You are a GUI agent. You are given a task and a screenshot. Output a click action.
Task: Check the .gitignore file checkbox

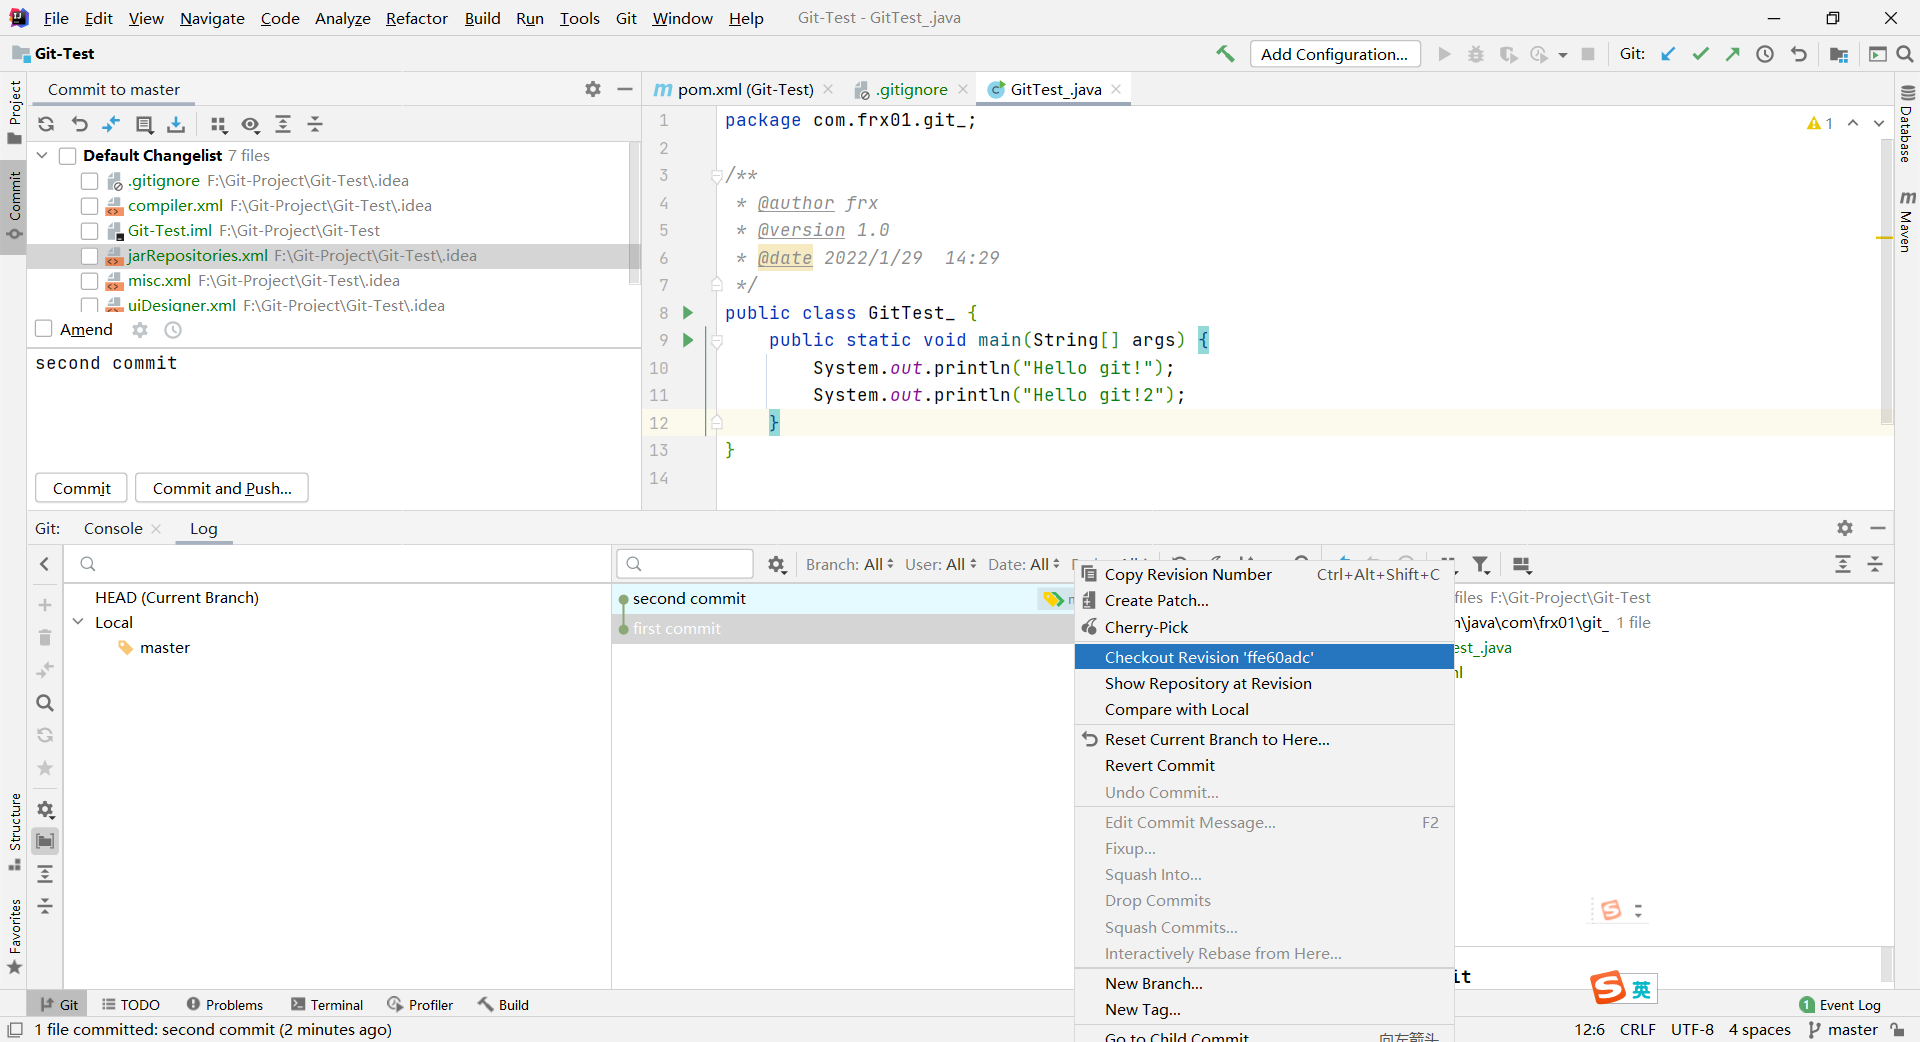click(89, 181)
